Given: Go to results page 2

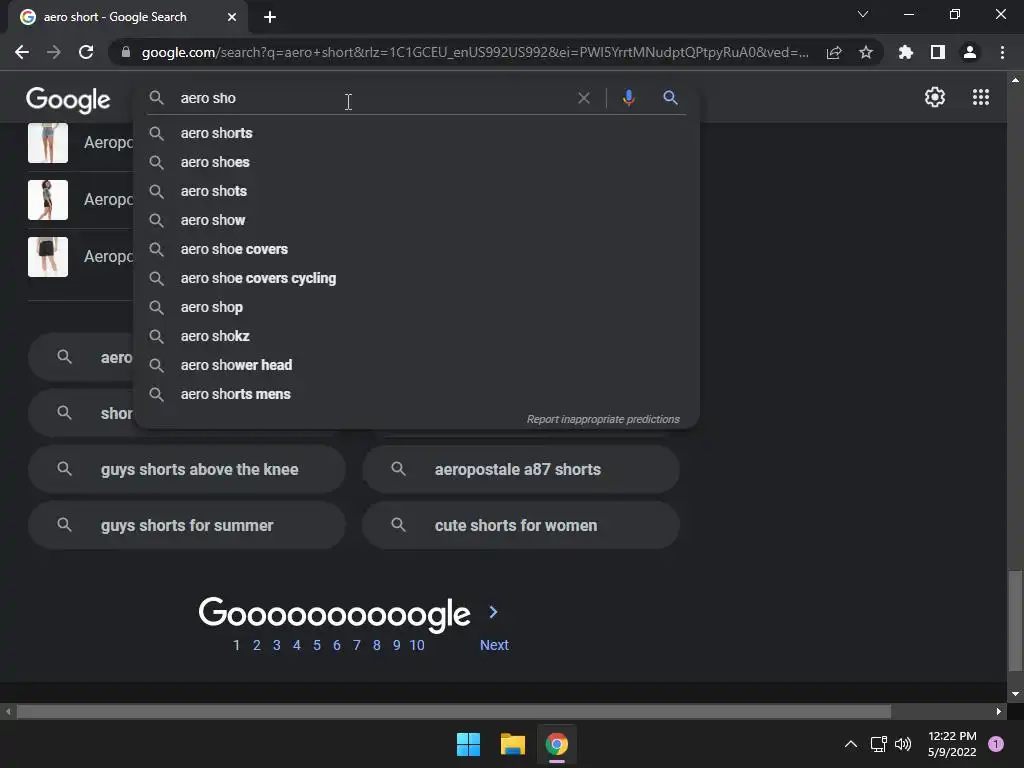Looking at the screenshot, I should click(x=257, y=645).
